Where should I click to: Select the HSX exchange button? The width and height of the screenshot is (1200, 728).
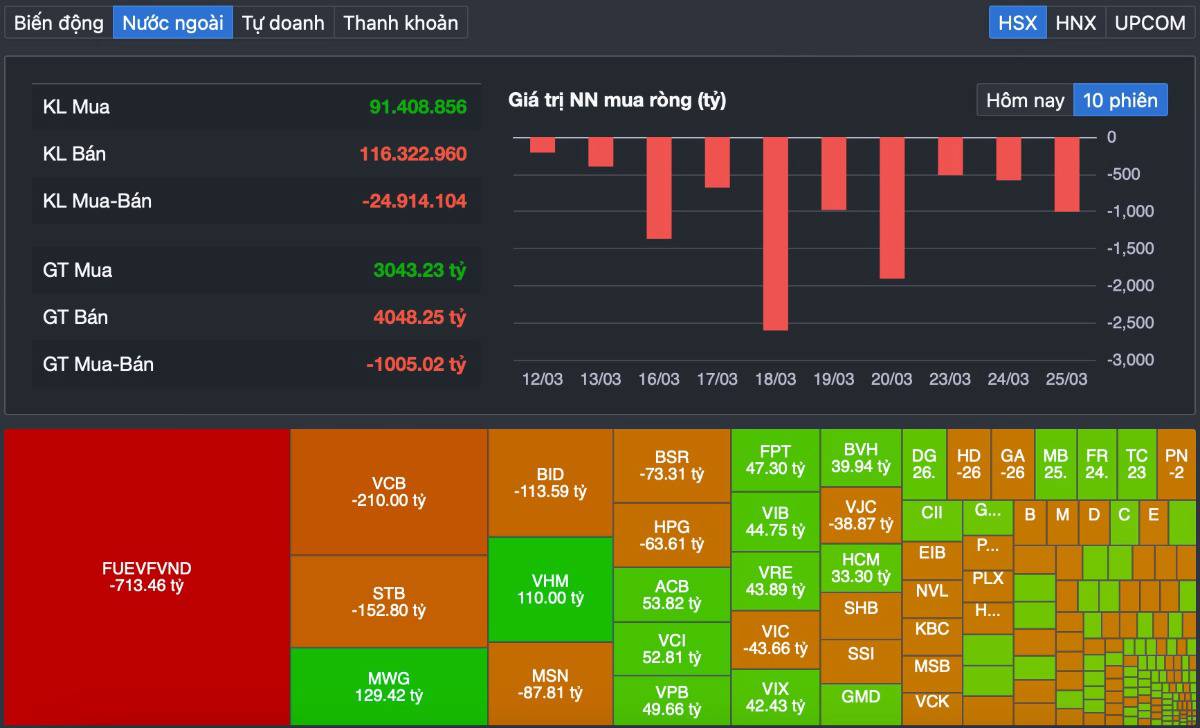click(x=1018, y=22)
